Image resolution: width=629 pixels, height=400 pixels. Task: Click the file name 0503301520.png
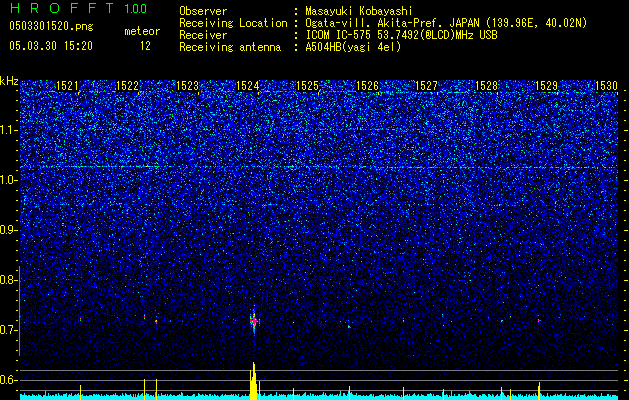[51, 26]
